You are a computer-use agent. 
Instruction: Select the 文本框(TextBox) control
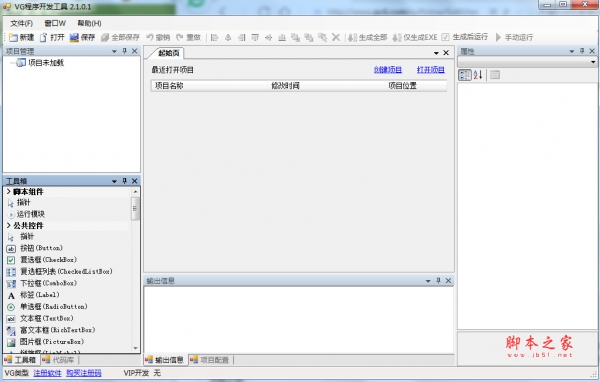pos(47,318)
